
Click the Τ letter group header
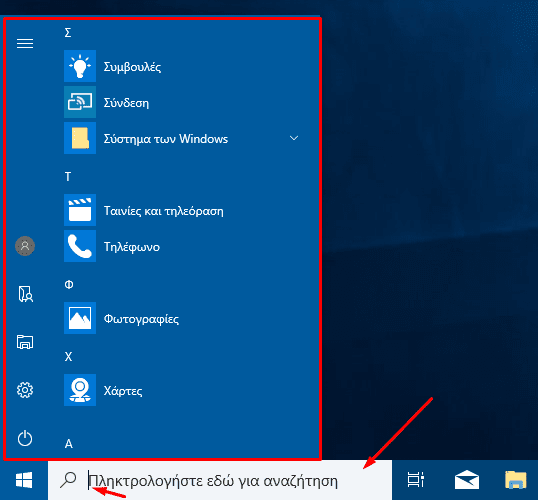tap(68, 177)
